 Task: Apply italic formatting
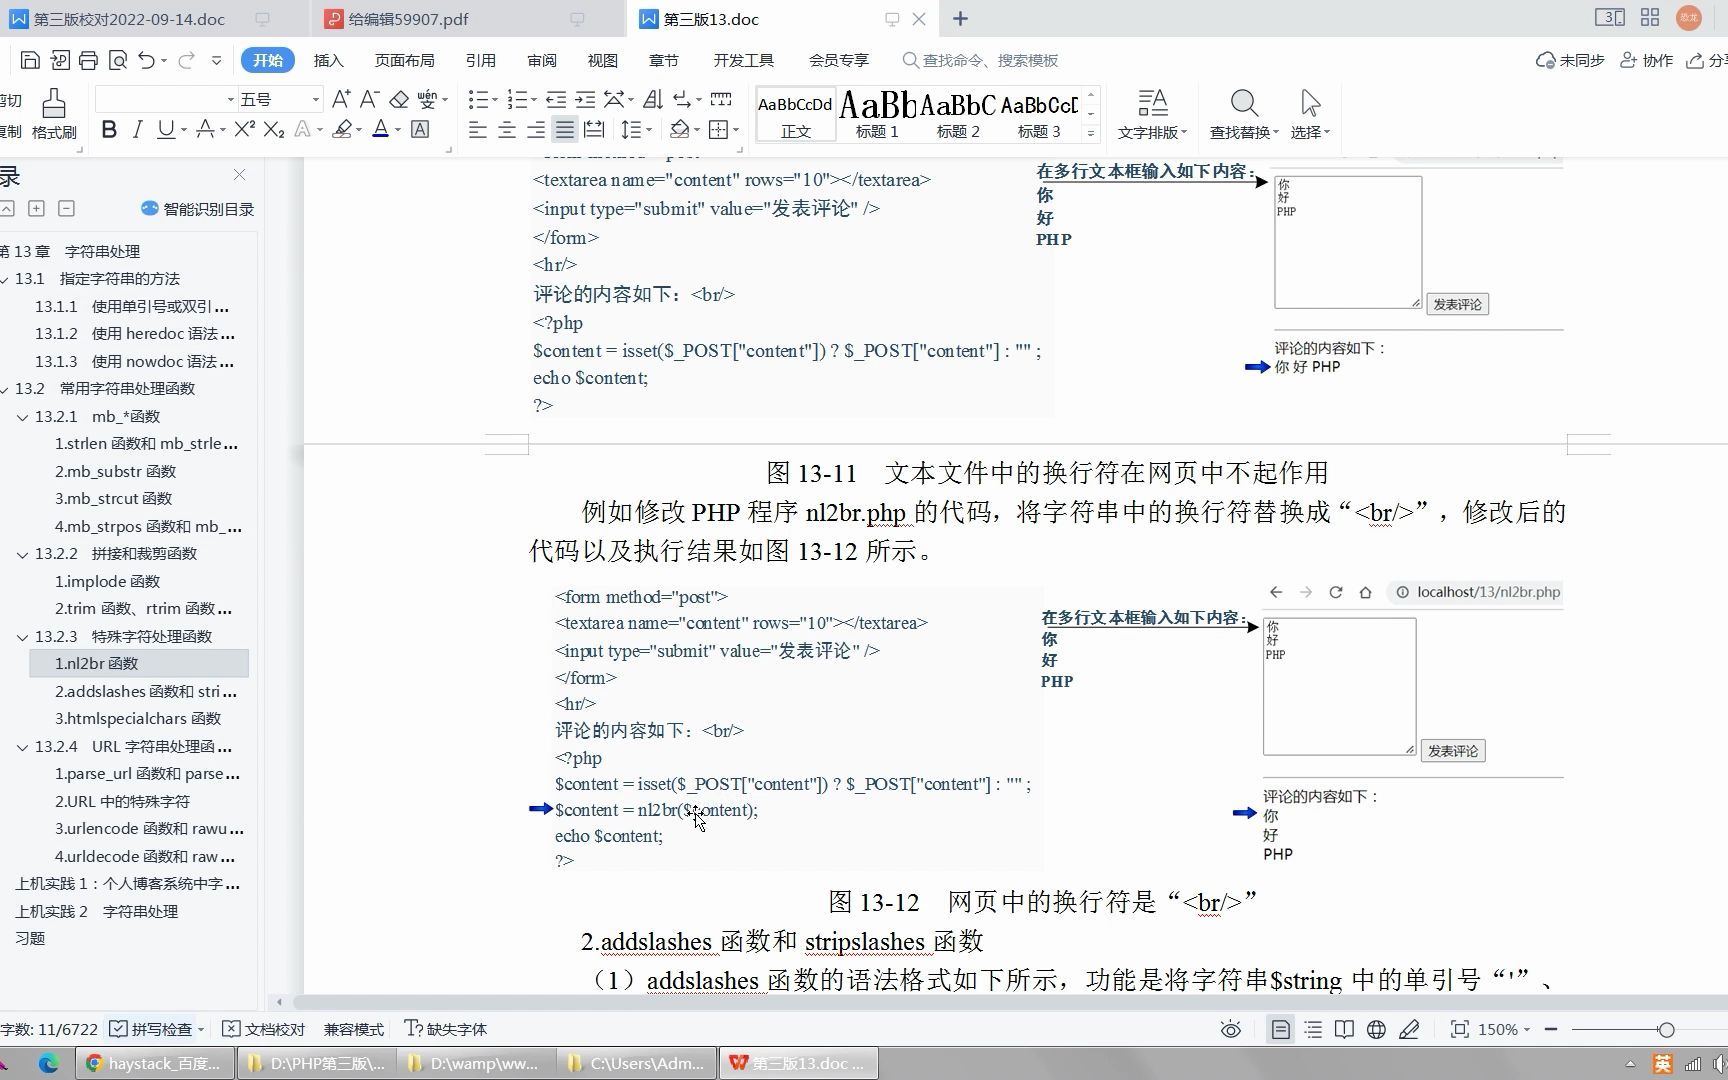coord(137,130)
